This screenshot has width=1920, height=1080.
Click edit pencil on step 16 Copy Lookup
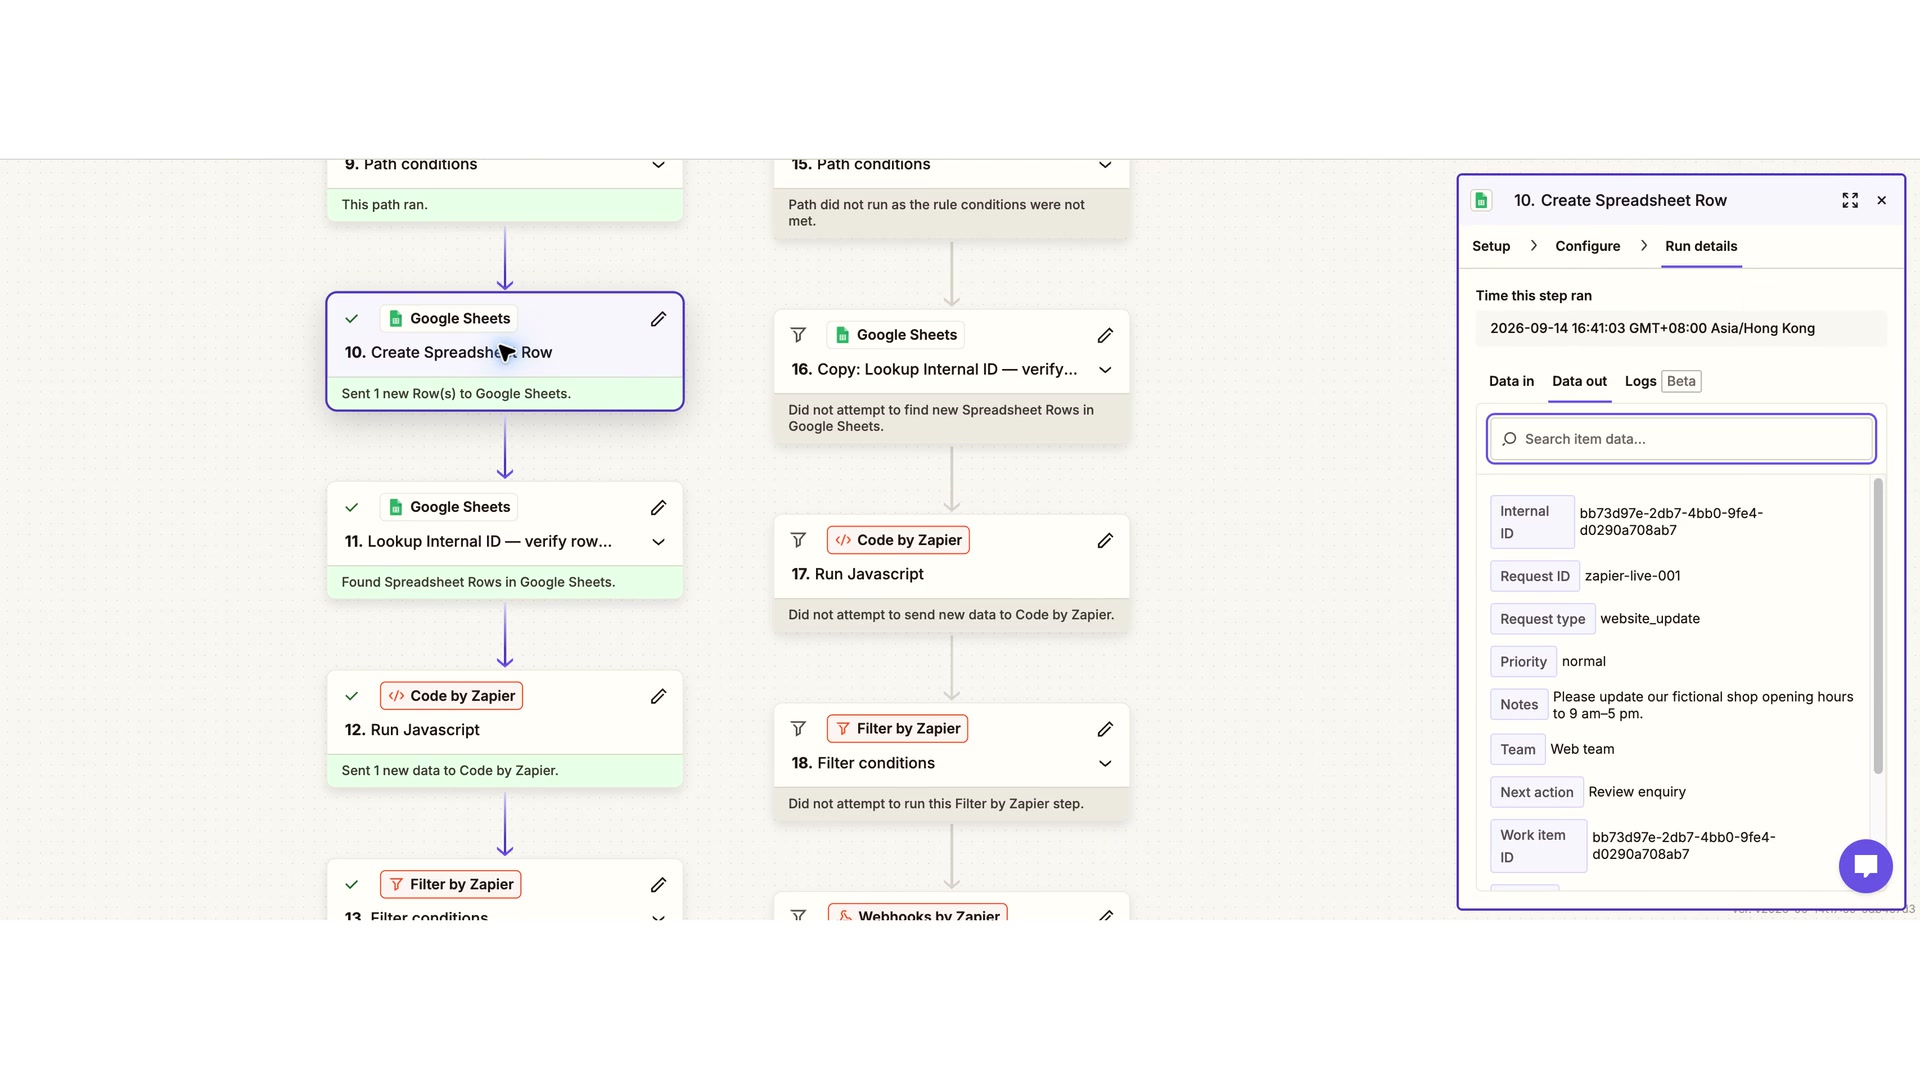[x=1105, y=335]
